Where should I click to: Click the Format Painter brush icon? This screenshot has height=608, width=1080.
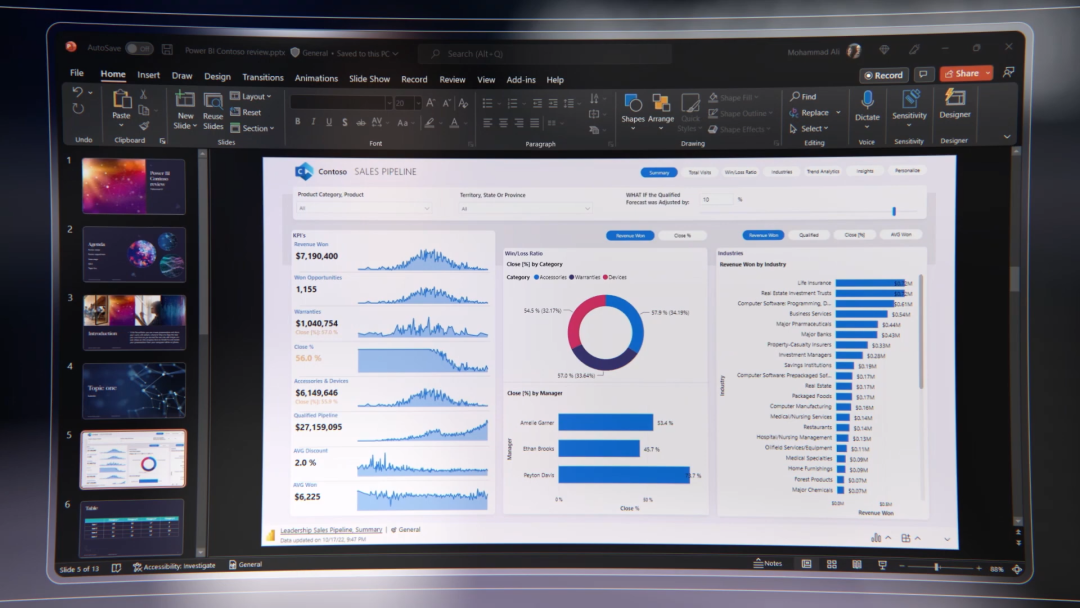point(144,126)
